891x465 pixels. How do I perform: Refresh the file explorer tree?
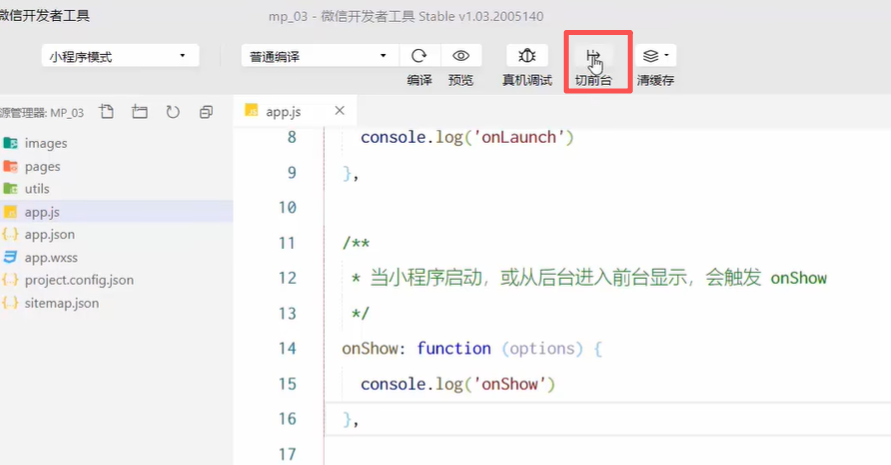[173, 111]
